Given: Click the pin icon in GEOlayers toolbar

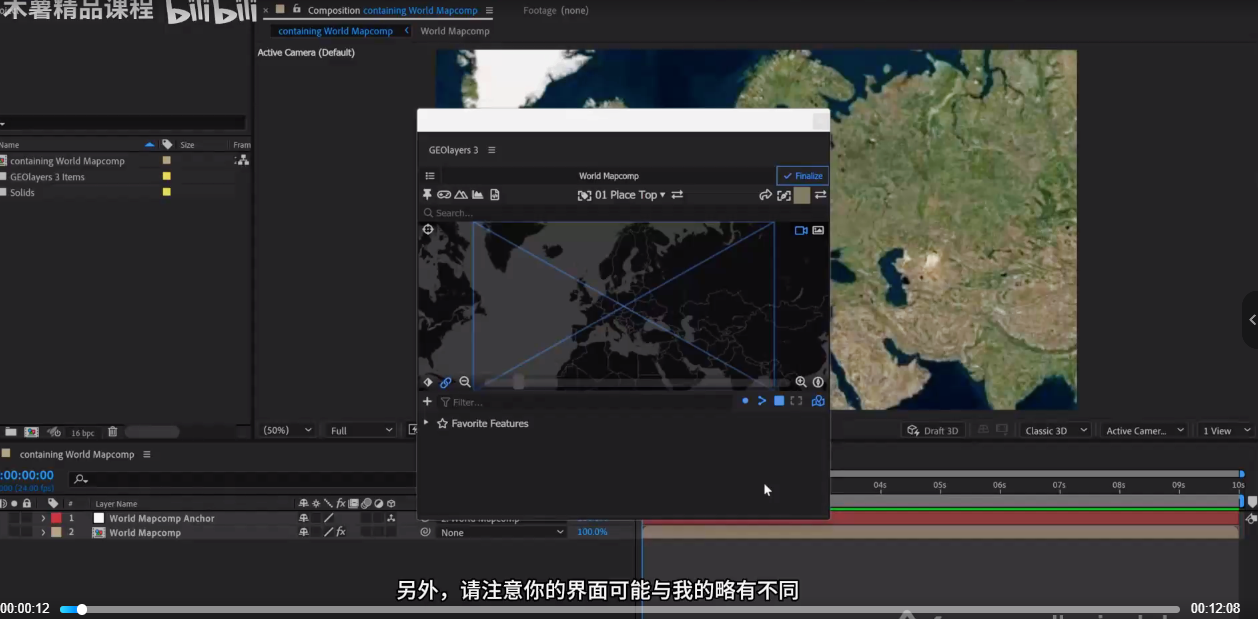Looking at the screenshot, I should 428,195.
